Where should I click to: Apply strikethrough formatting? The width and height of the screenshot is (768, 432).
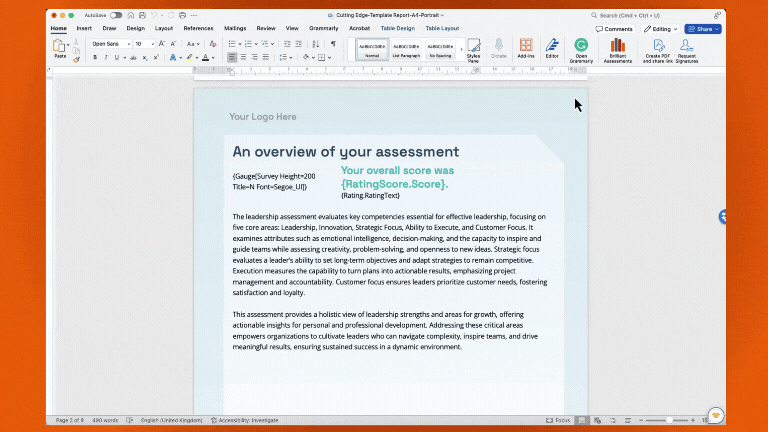[x=133, y=58]
